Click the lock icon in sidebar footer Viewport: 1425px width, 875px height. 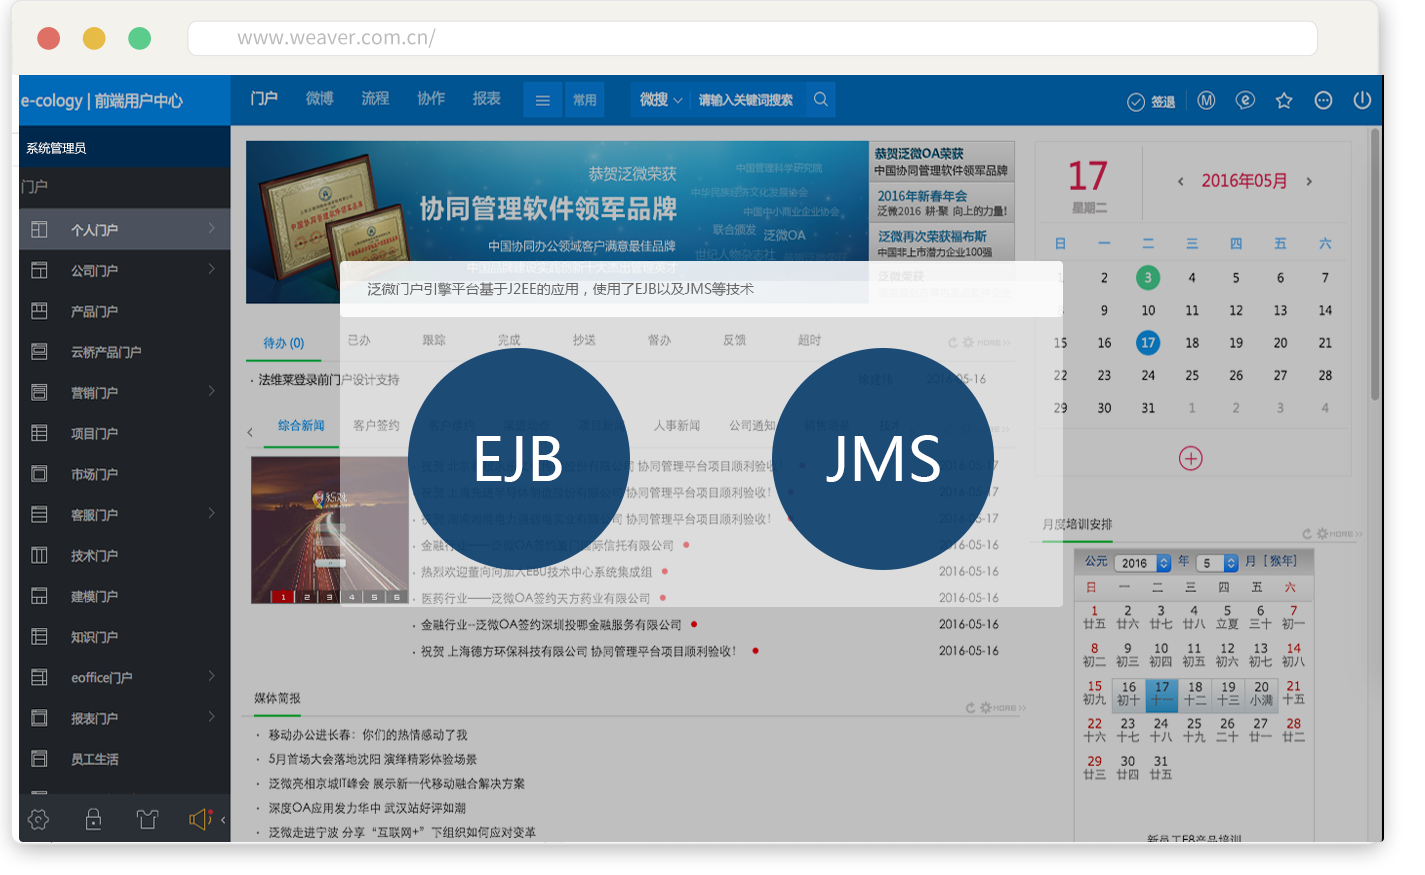(x=93, y=820)
